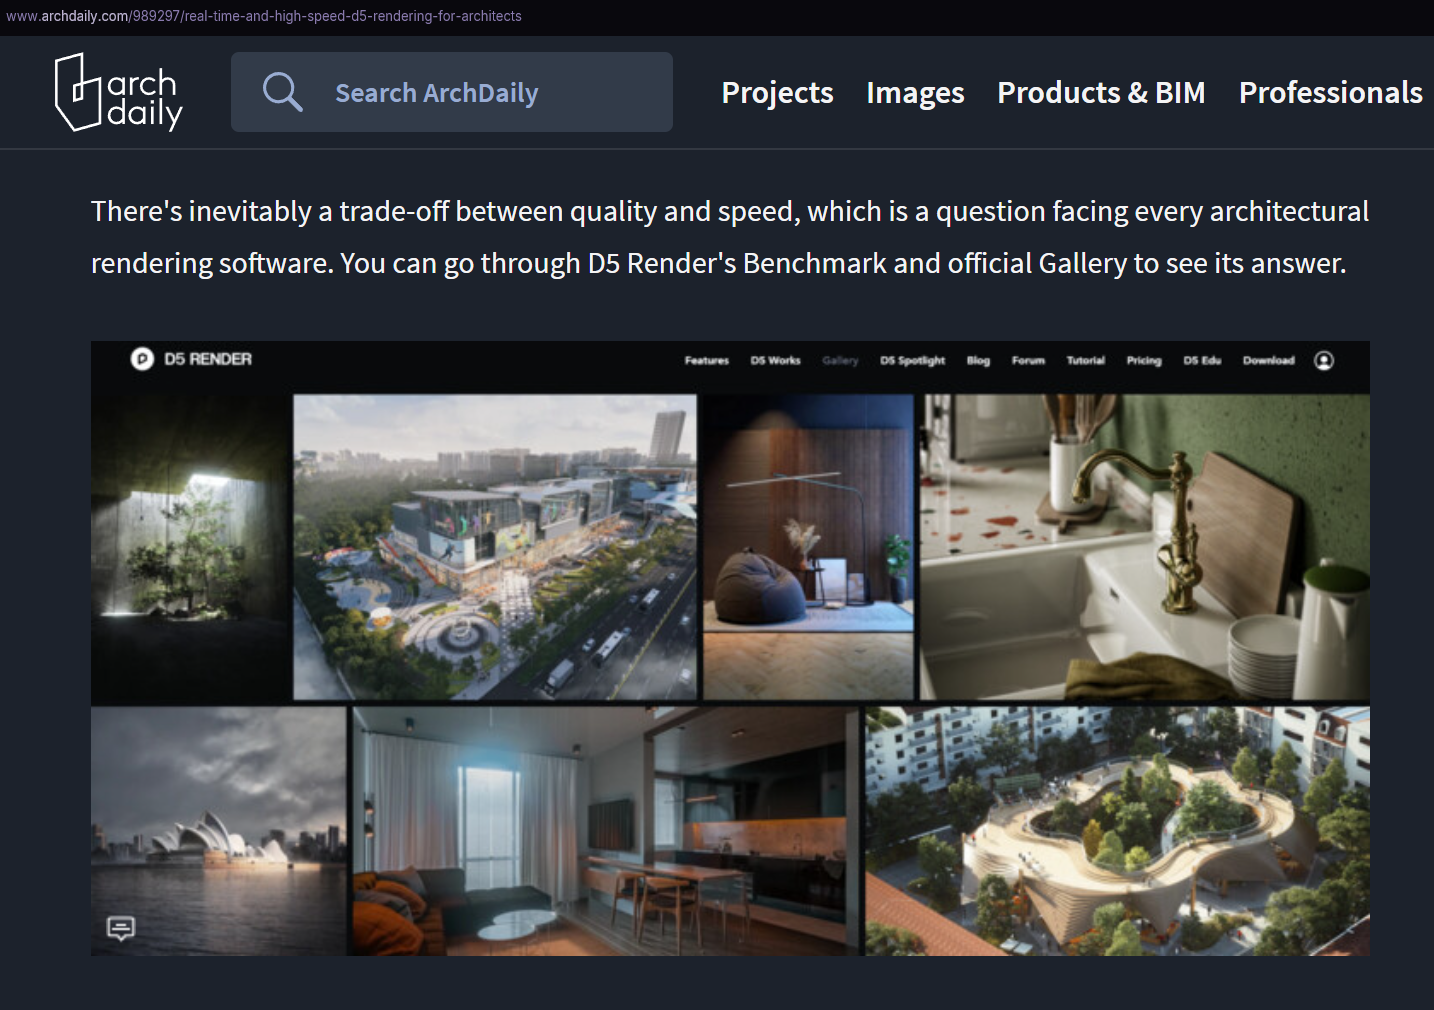Viewport: 1434px width, 1010px height.
Task: Click the magnifying glass search icon
Action: (x=282, y=92)
